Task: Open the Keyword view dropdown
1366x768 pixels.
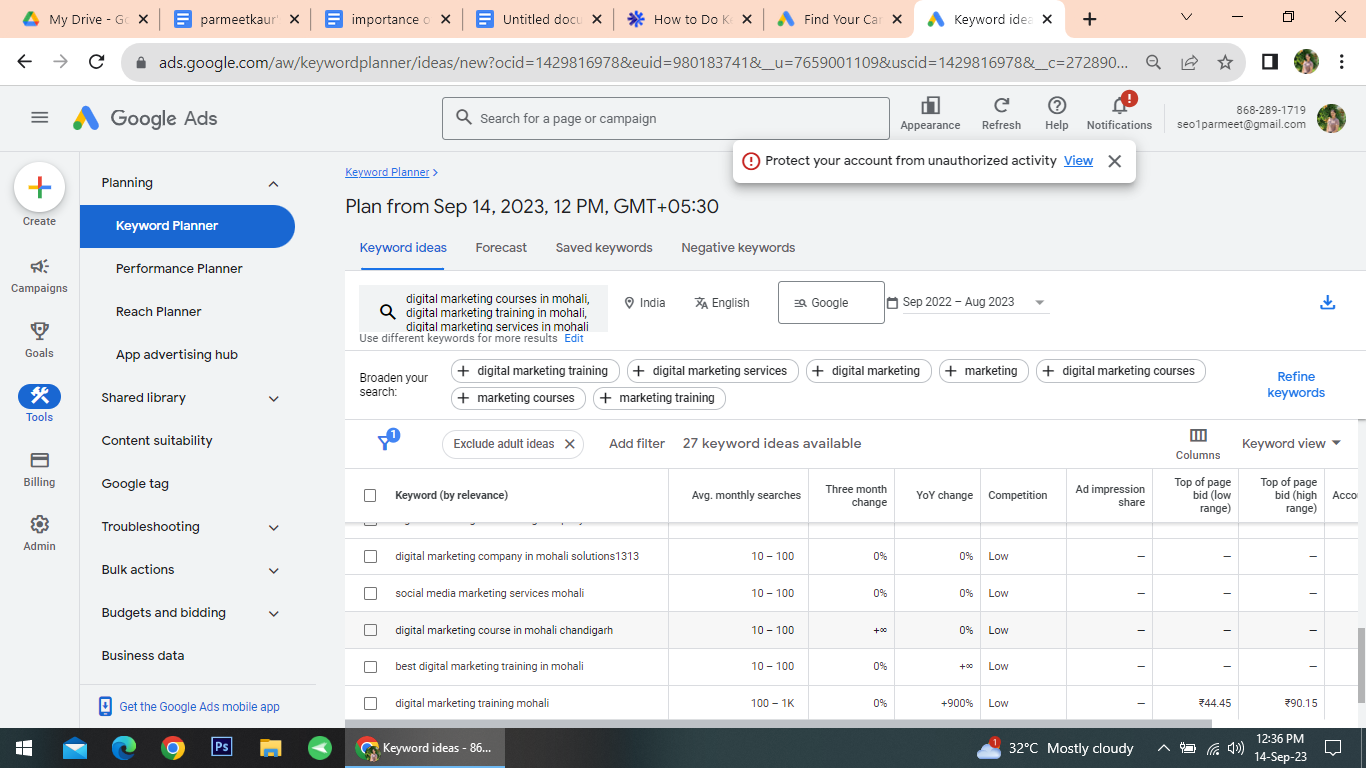Action: [1291, 443]
